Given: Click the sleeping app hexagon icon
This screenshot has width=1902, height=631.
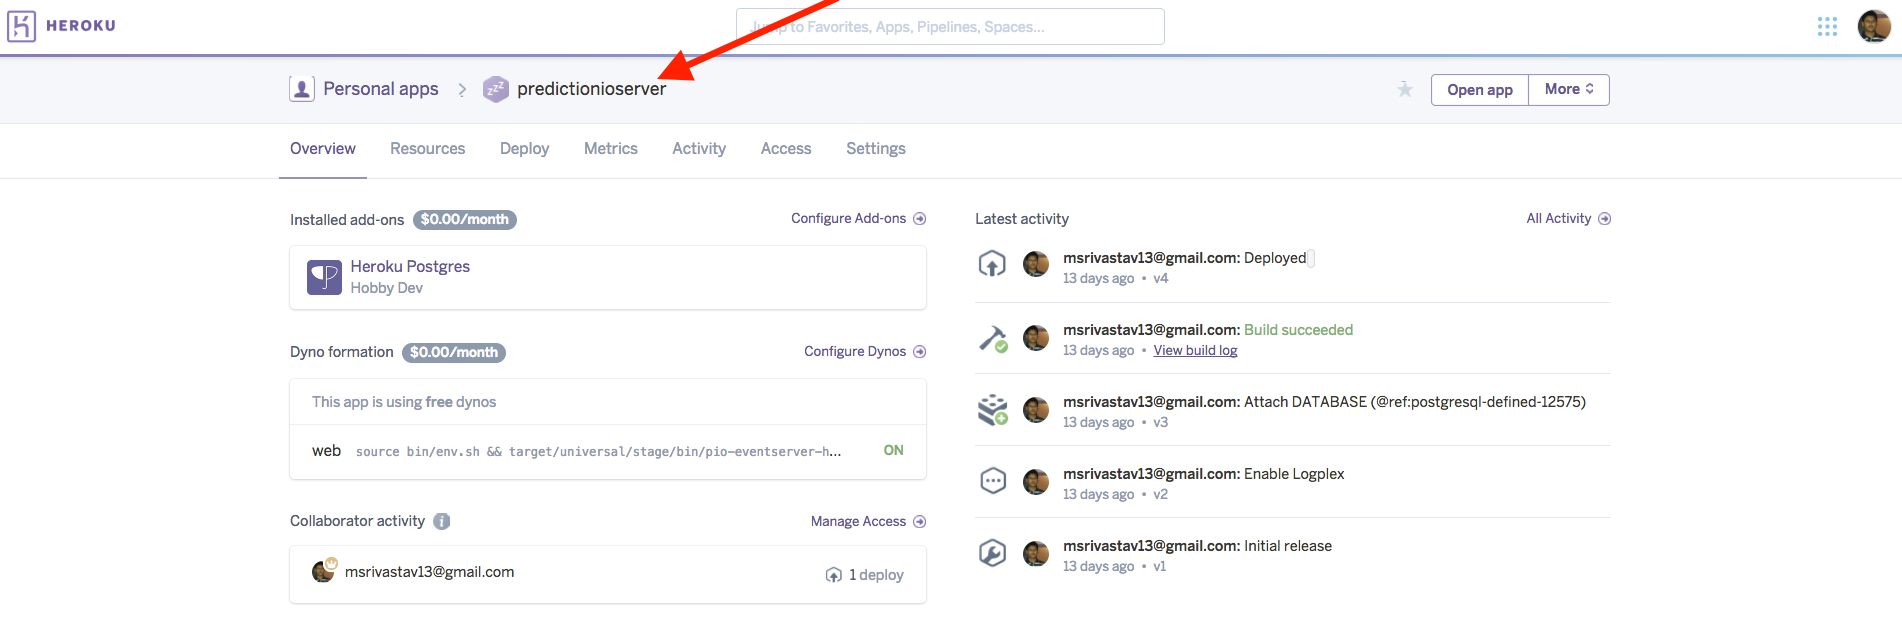Looking at the screenshot, I should 496,89.
